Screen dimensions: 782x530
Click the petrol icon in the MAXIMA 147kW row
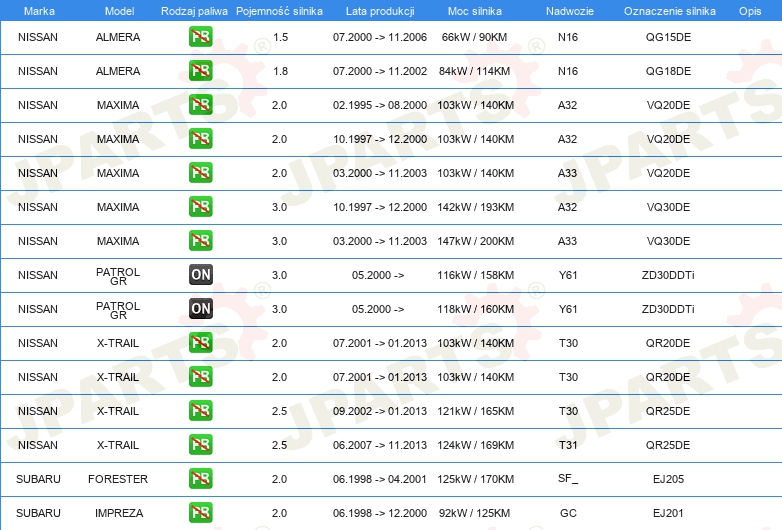point(200,240)
